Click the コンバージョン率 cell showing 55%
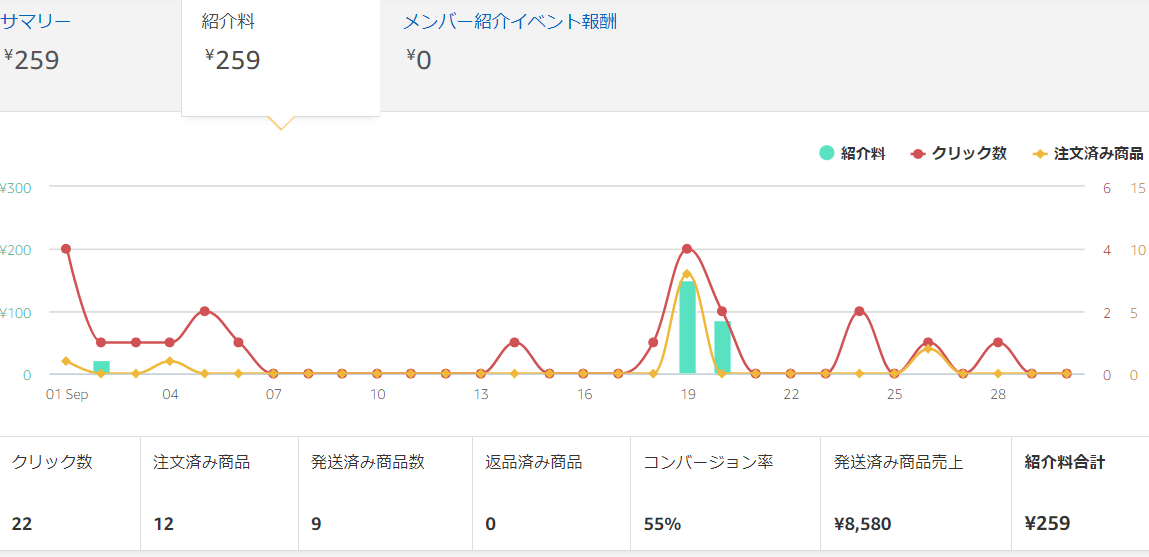Screen dimensions: 1149x557 tap(725, 493)
